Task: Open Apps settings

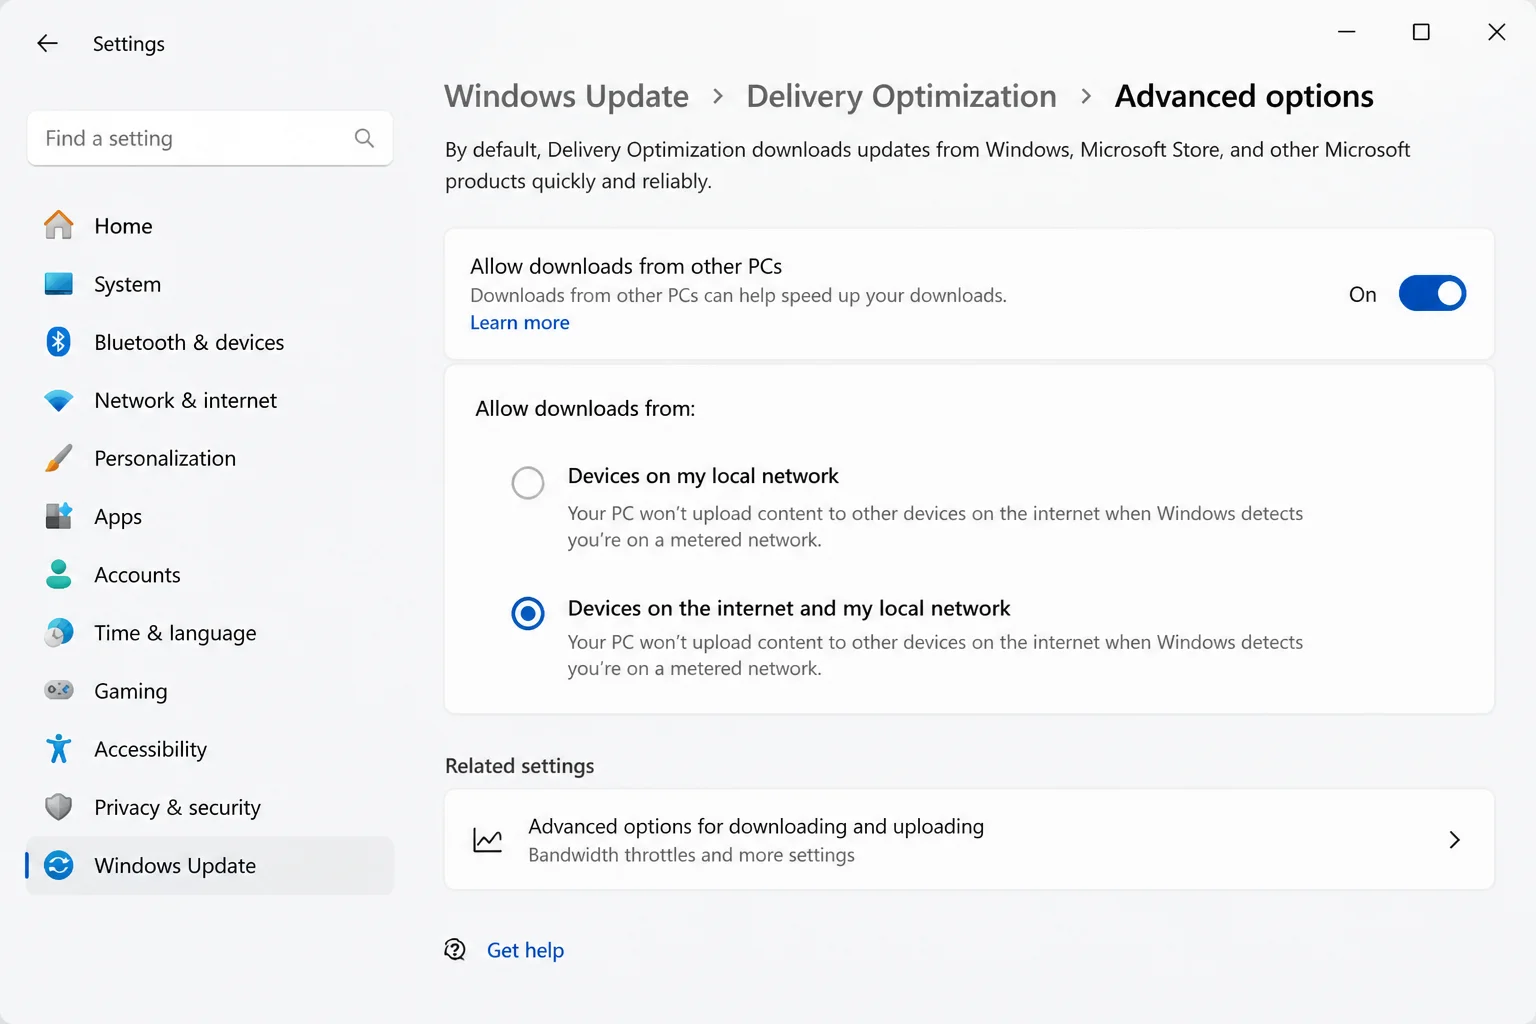Action: (210, 516)
